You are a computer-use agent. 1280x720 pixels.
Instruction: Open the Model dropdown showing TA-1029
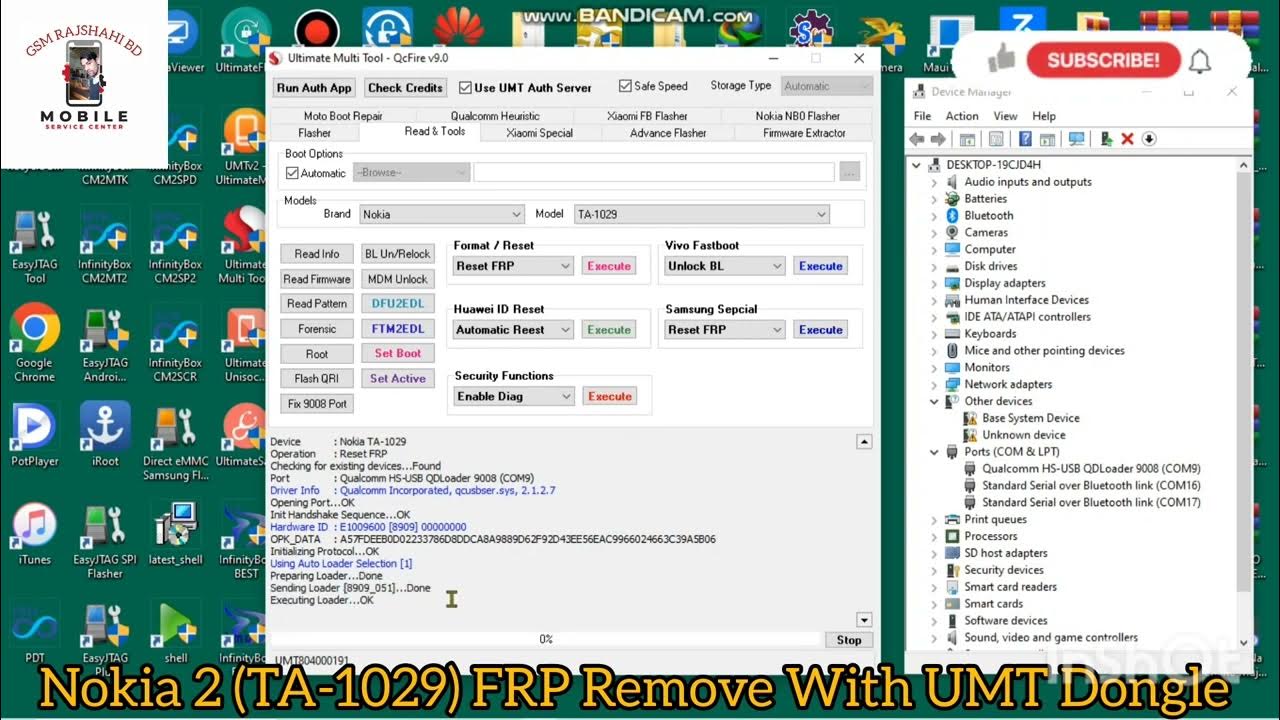tap(702, 214)
